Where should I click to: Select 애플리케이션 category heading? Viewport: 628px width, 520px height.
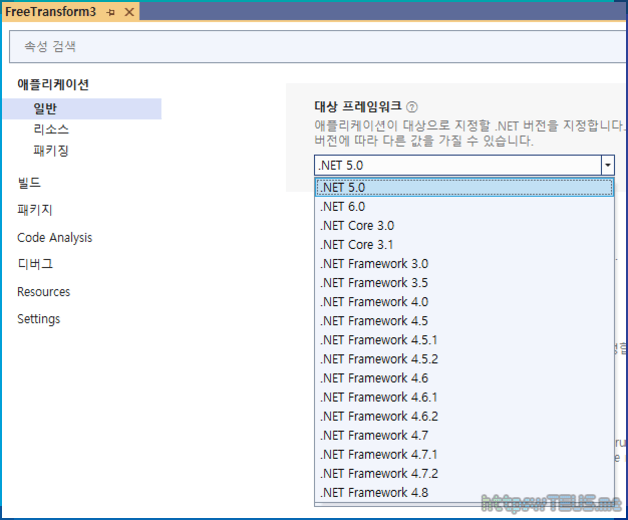53,85
